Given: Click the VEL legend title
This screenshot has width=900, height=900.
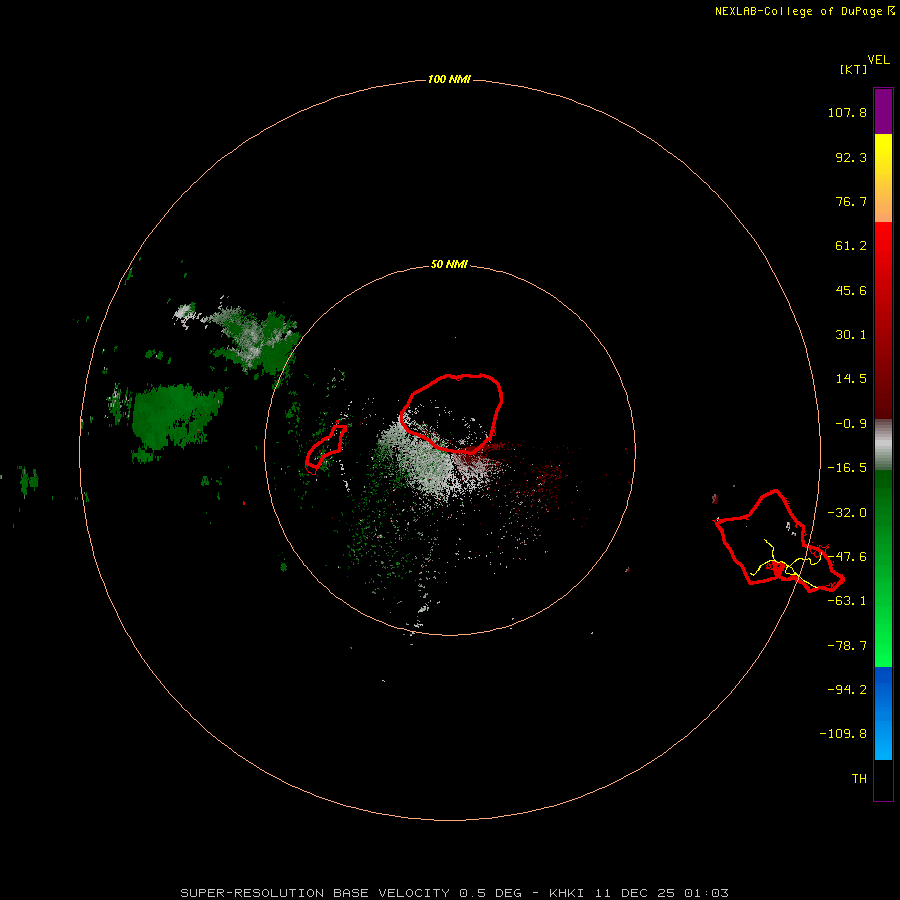Looking at the screenshot, I should click(x=879, y=60).
